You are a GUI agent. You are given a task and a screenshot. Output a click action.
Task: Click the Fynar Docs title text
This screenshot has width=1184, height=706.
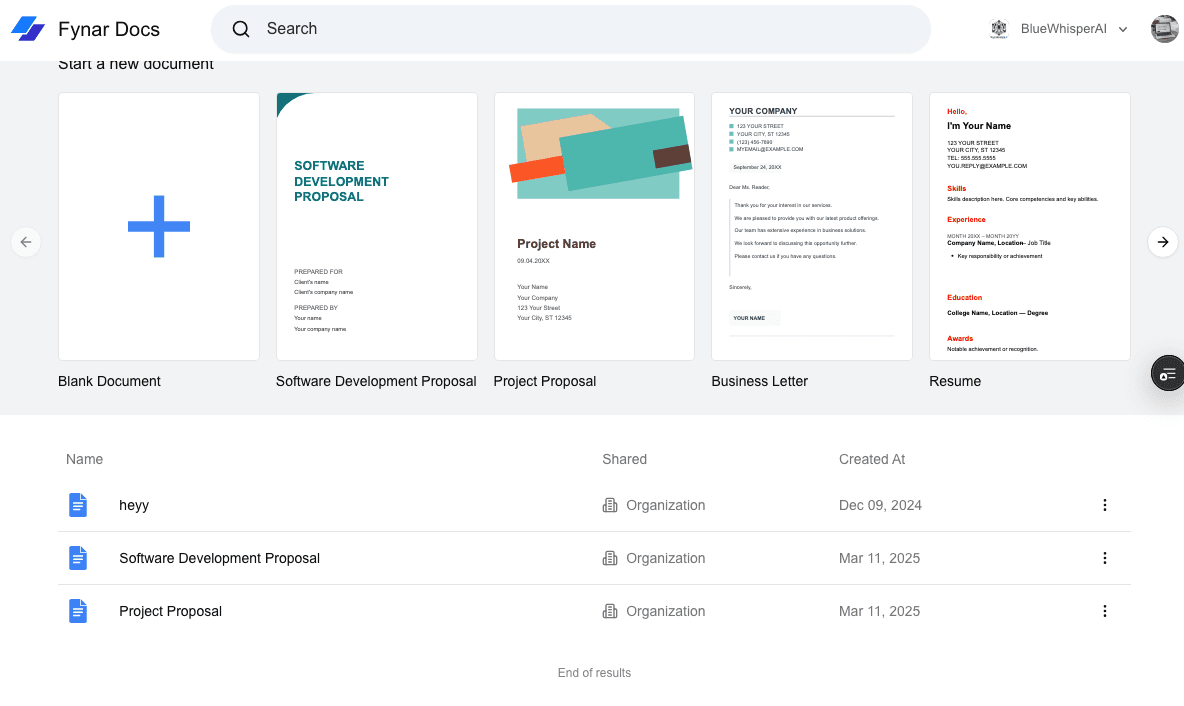[109, 29]
